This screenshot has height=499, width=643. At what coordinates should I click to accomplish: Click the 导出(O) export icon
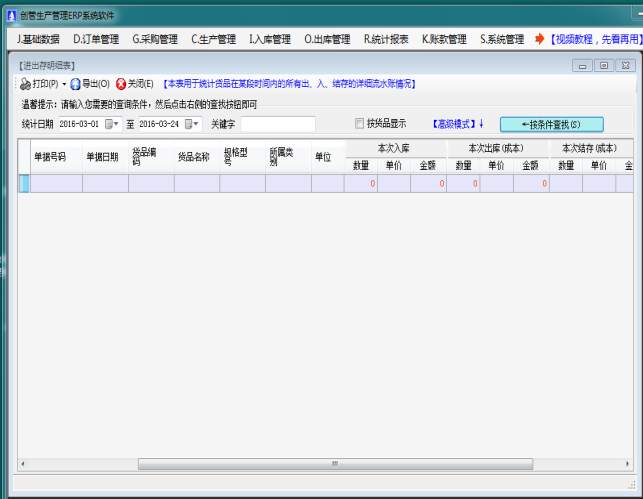pyautogui.click(x=75, y=84)
